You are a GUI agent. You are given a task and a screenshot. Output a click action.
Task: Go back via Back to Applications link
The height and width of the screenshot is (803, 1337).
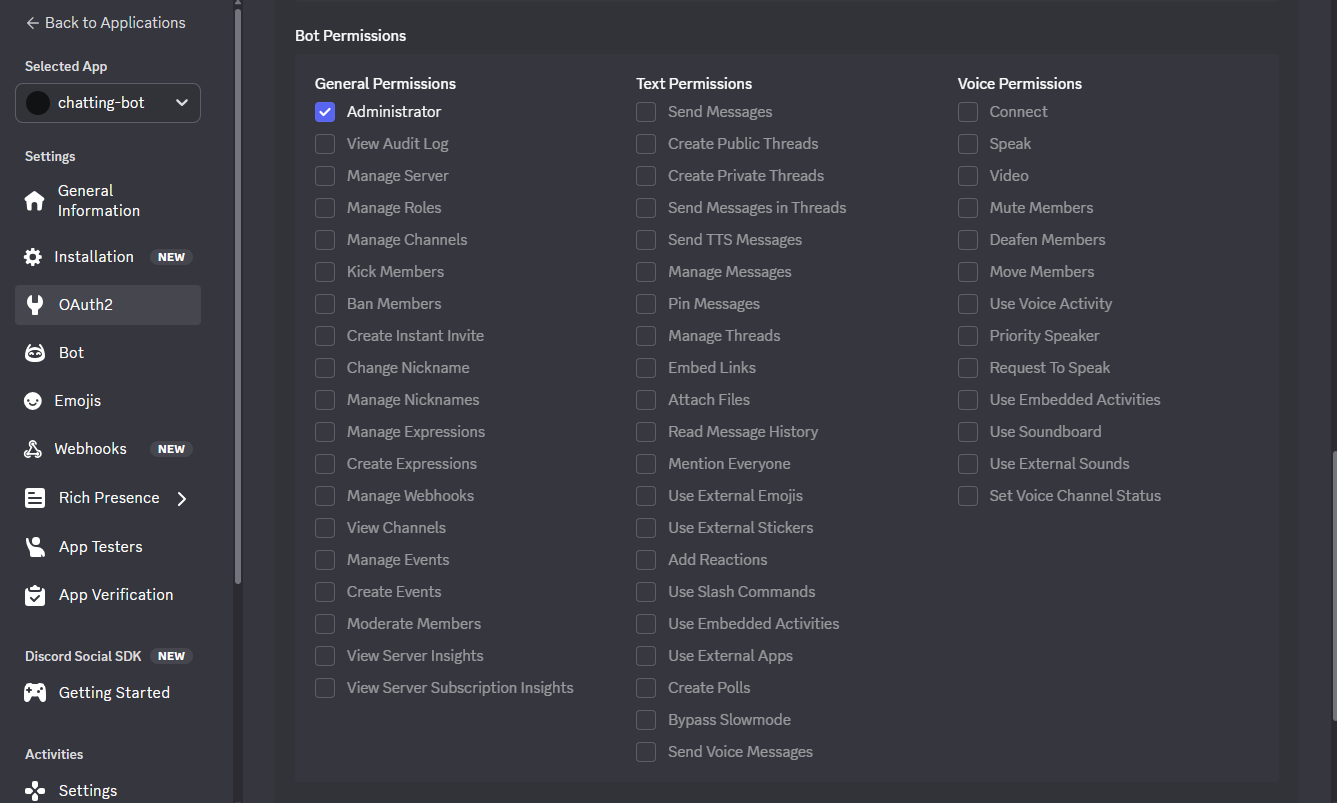(x=105, y=22)
